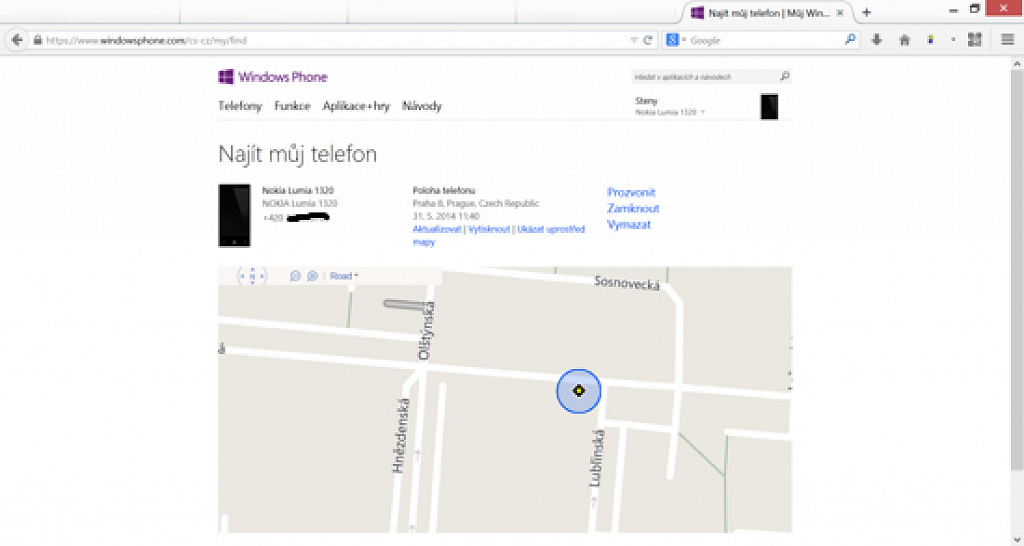Click the yellow-blue toolbar extension icon
Image resolution: width=1024 pixels, height=546 pixels.
tap(931, 40)
